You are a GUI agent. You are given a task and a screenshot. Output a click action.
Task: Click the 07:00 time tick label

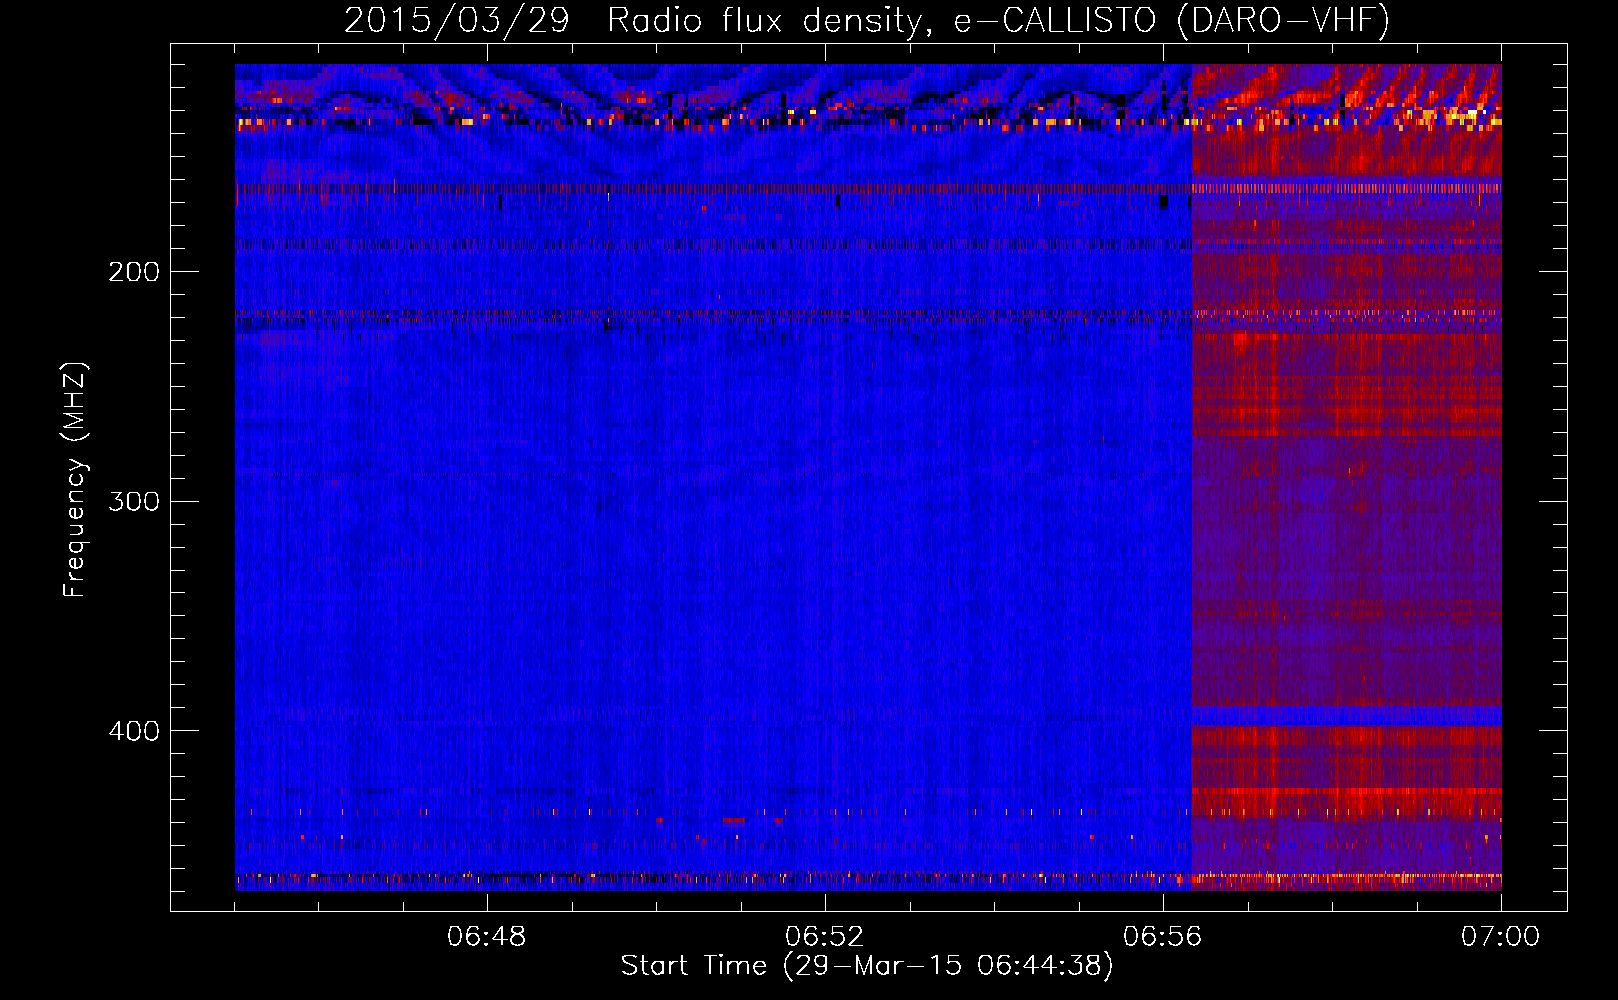(x=1500, y=937)
